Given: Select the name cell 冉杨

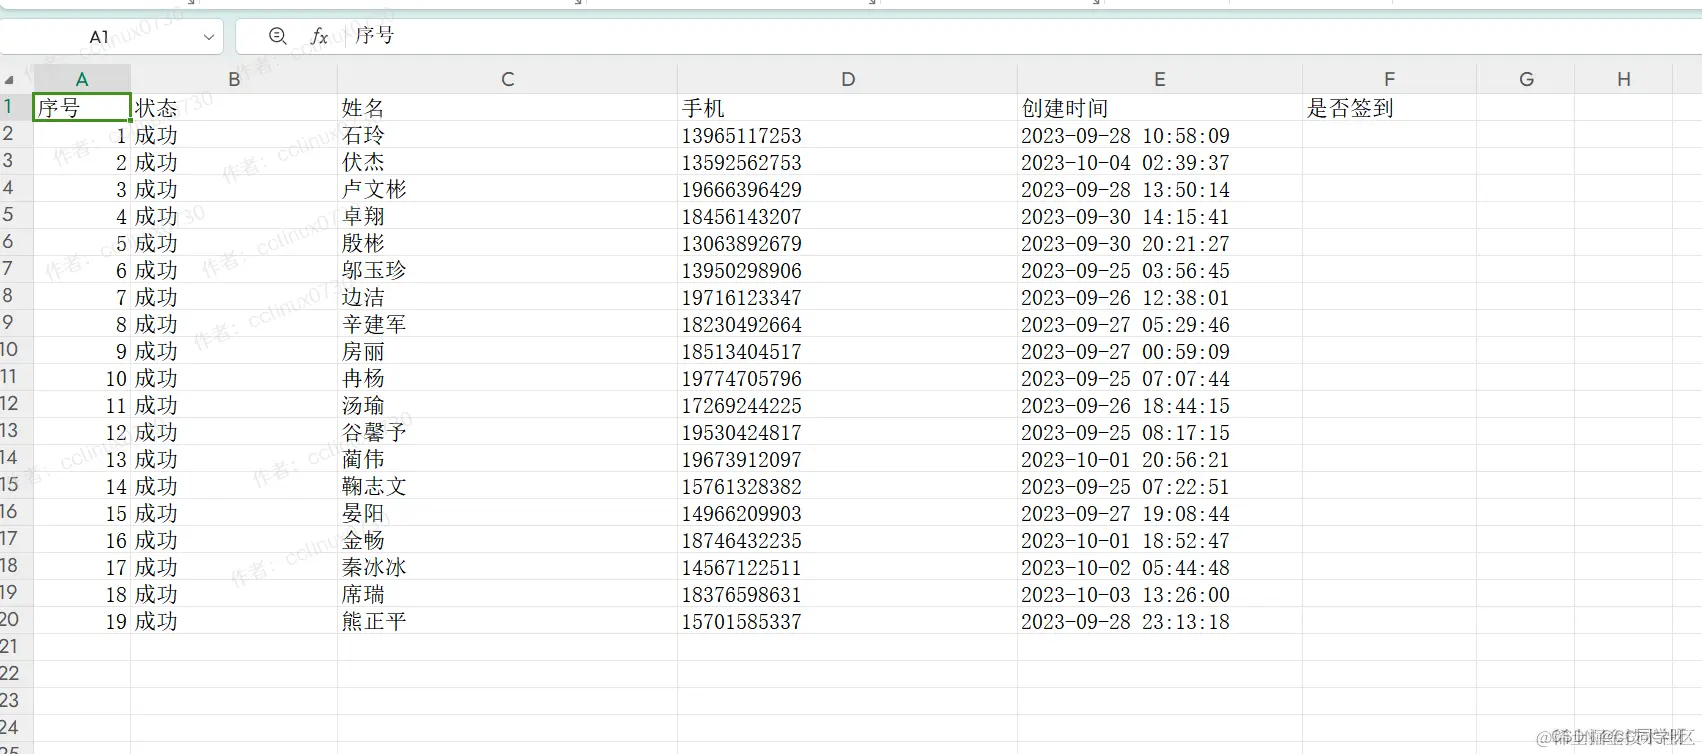Looking at the screenshot, I should point(507,378).
